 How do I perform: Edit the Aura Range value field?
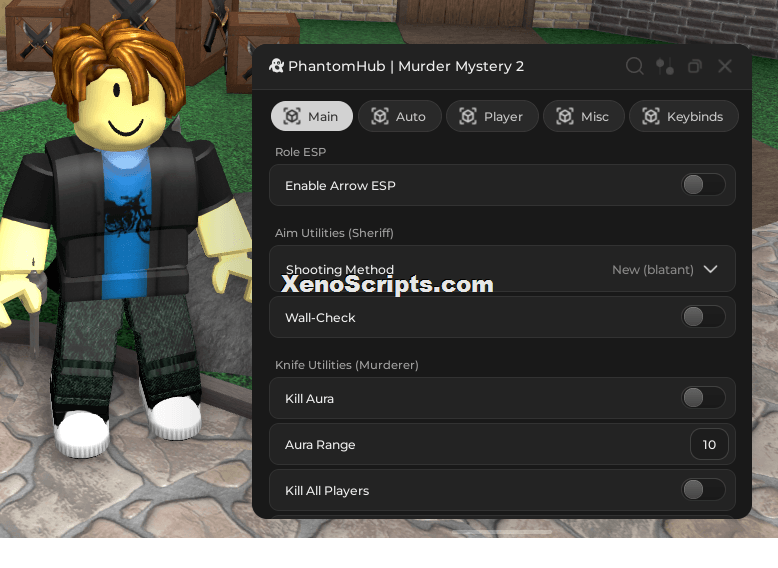coord(709,444)
